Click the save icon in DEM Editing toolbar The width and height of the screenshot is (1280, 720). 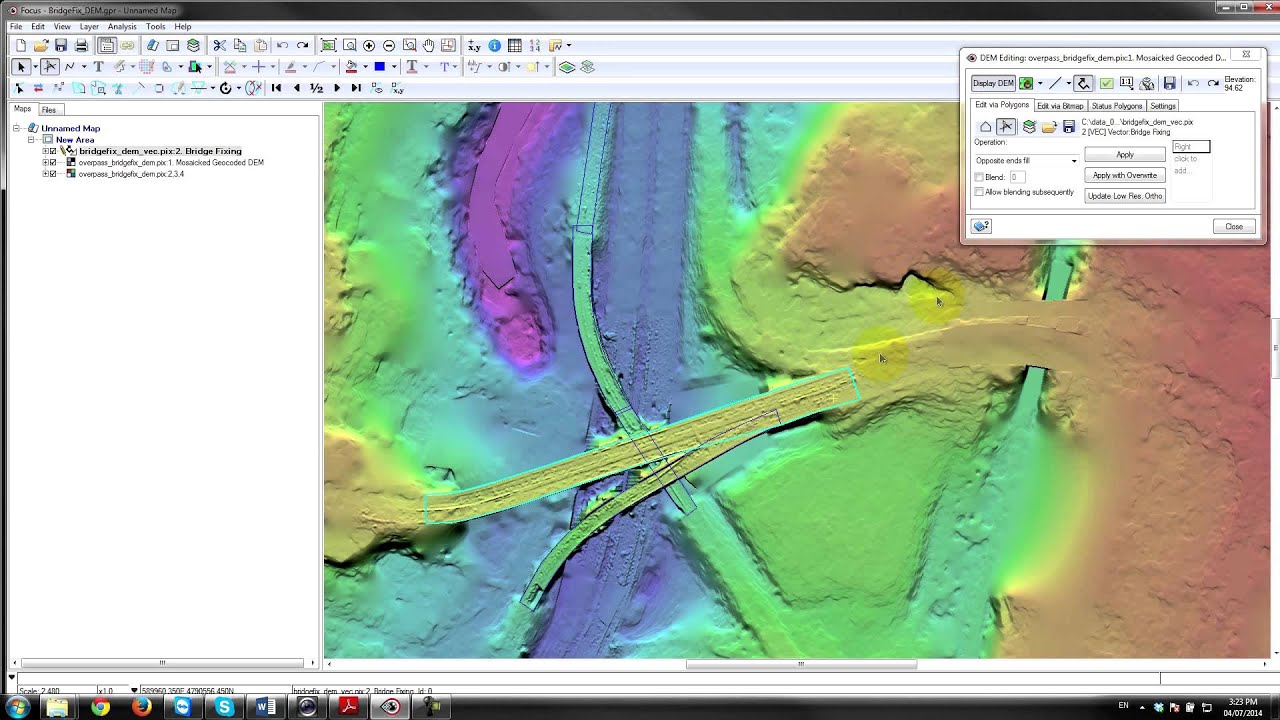1169,83
